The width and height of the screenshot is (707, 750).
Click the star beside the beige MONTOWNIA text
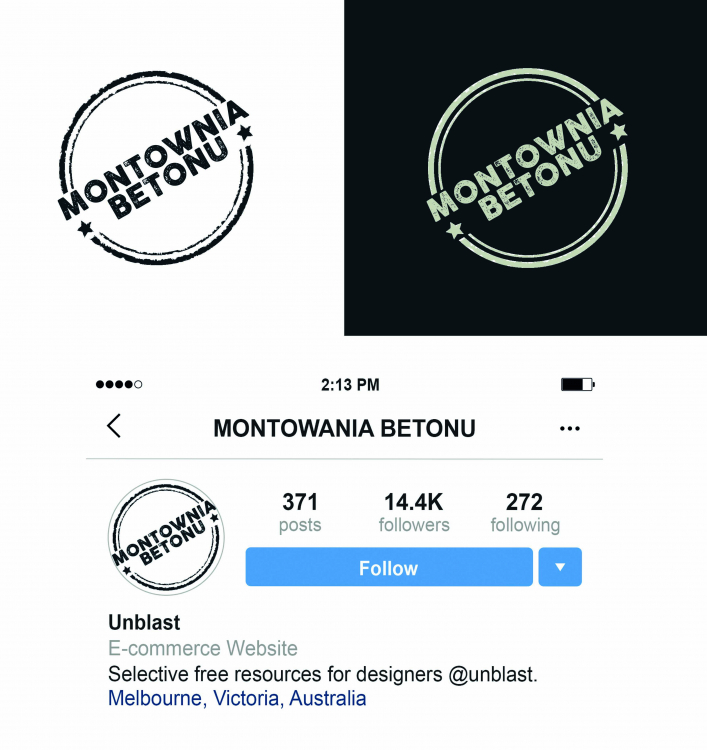(619, 131)
